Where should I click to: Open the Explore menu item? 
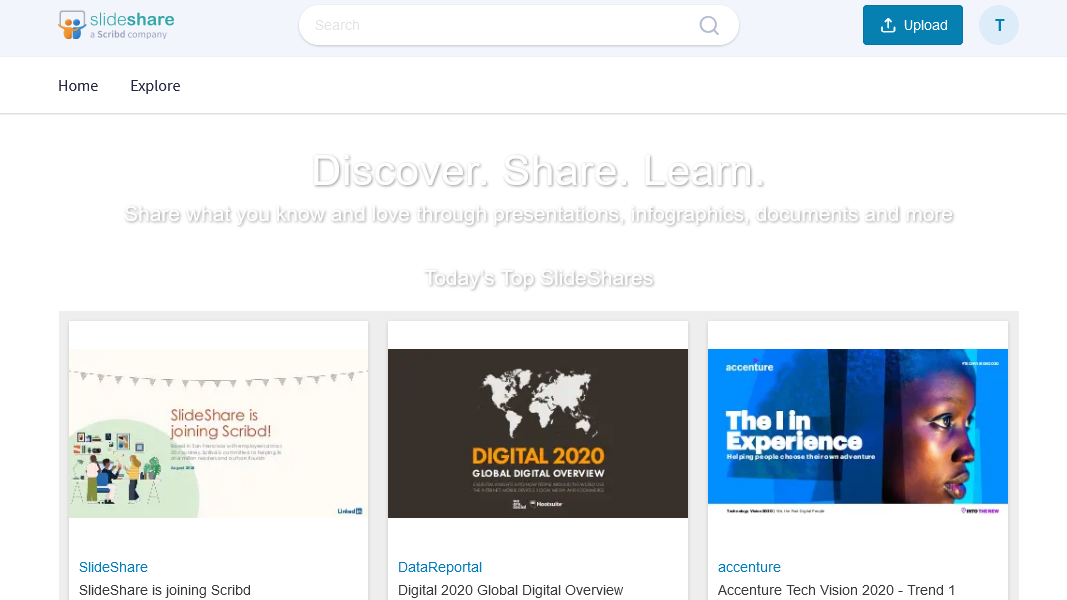(x=155, y=86)
